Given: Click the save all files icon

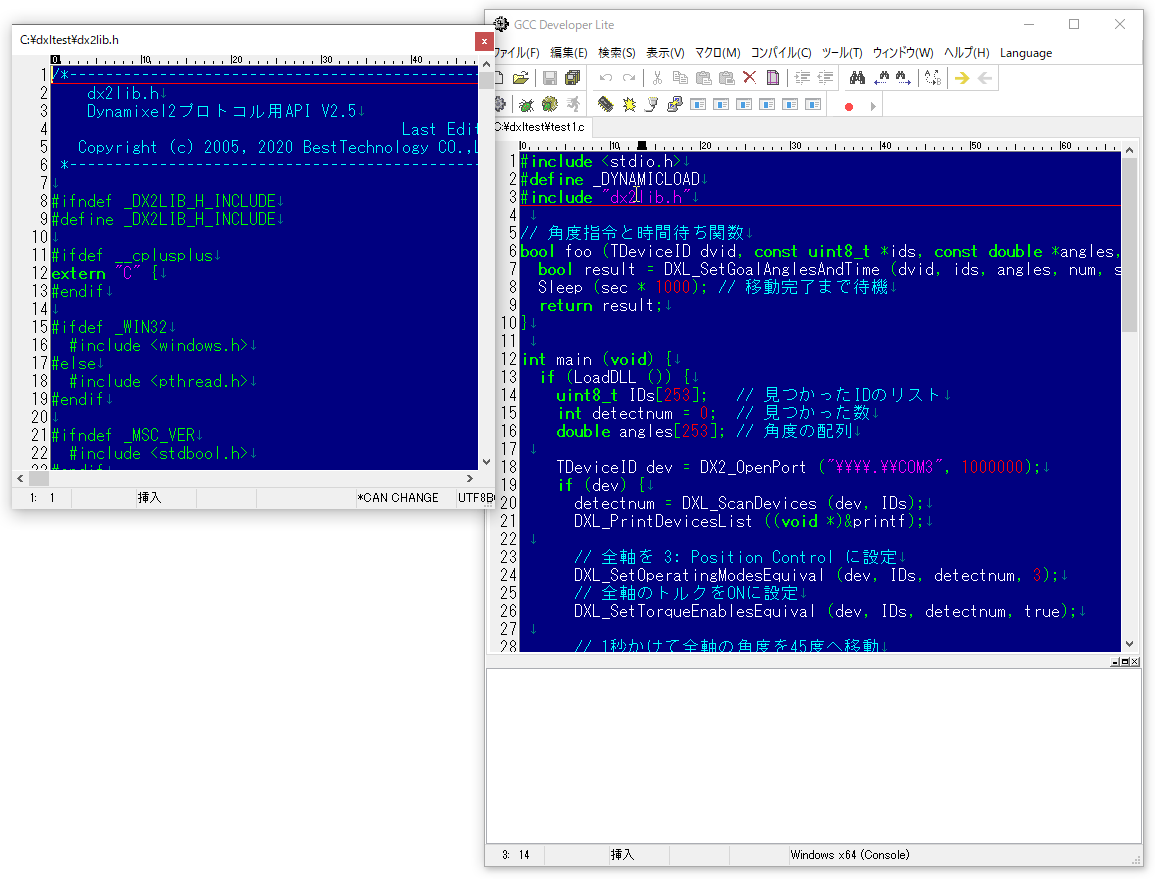Looking at the screenshot, I should [x=573, y=78].
